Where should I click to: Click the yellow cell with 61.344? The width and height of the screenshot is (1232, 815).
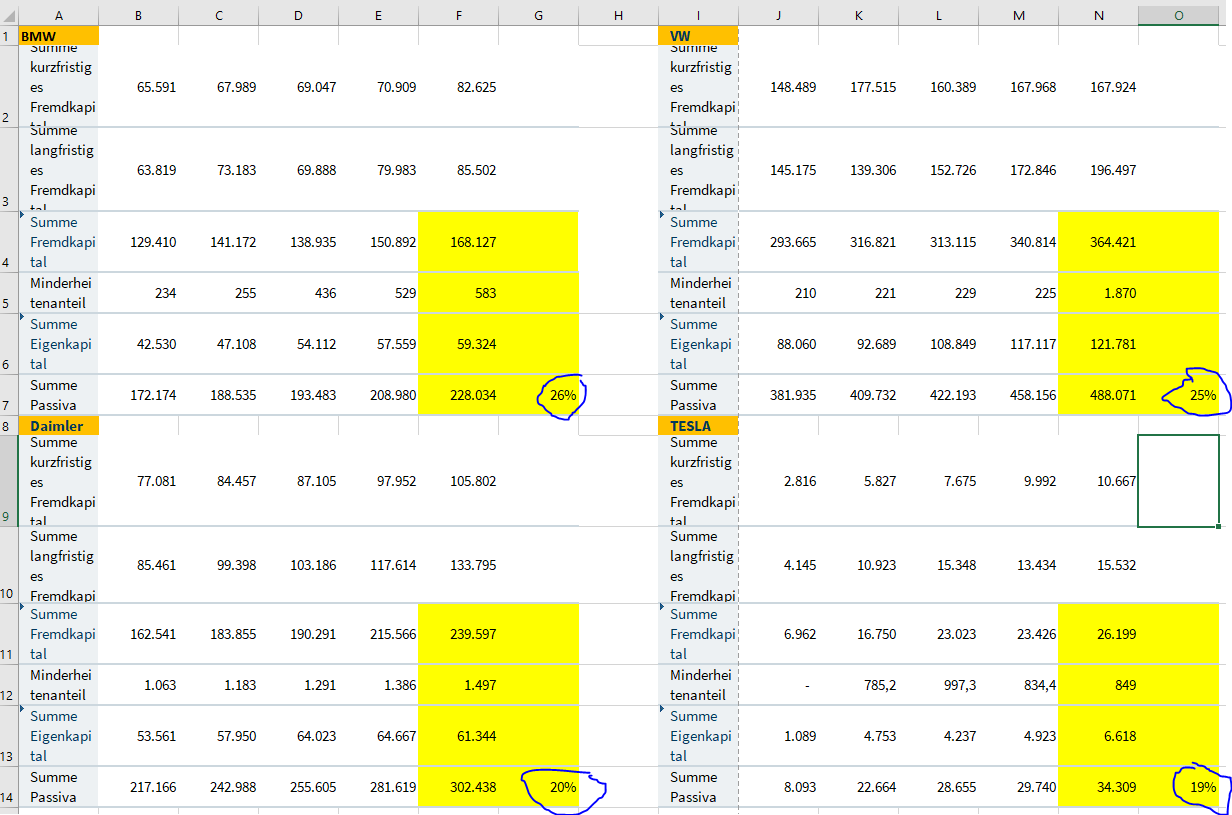pyautogui.click(x=458, y=736)
